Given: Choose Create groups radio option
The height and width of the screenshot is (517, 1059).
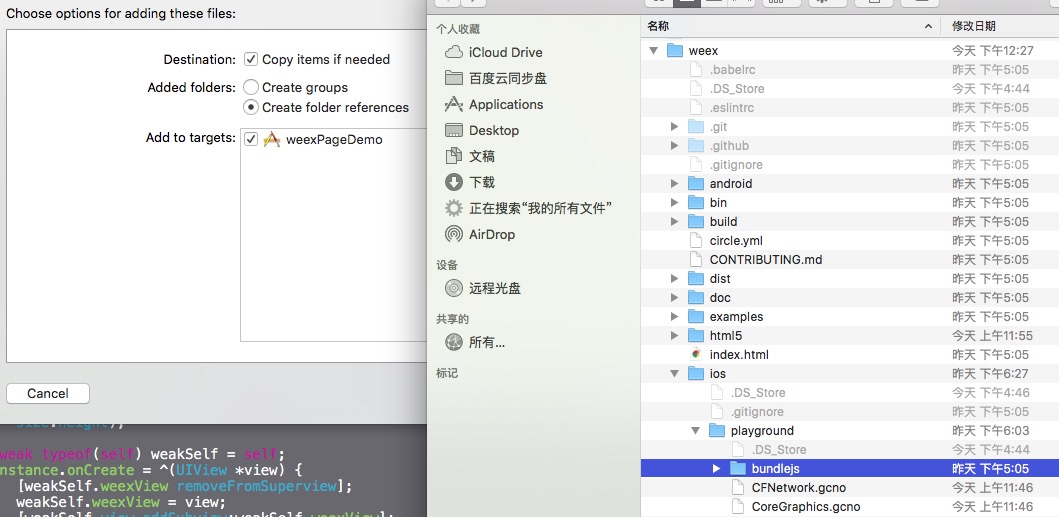Looking at the screenshot, I should (x=251, y=87).
